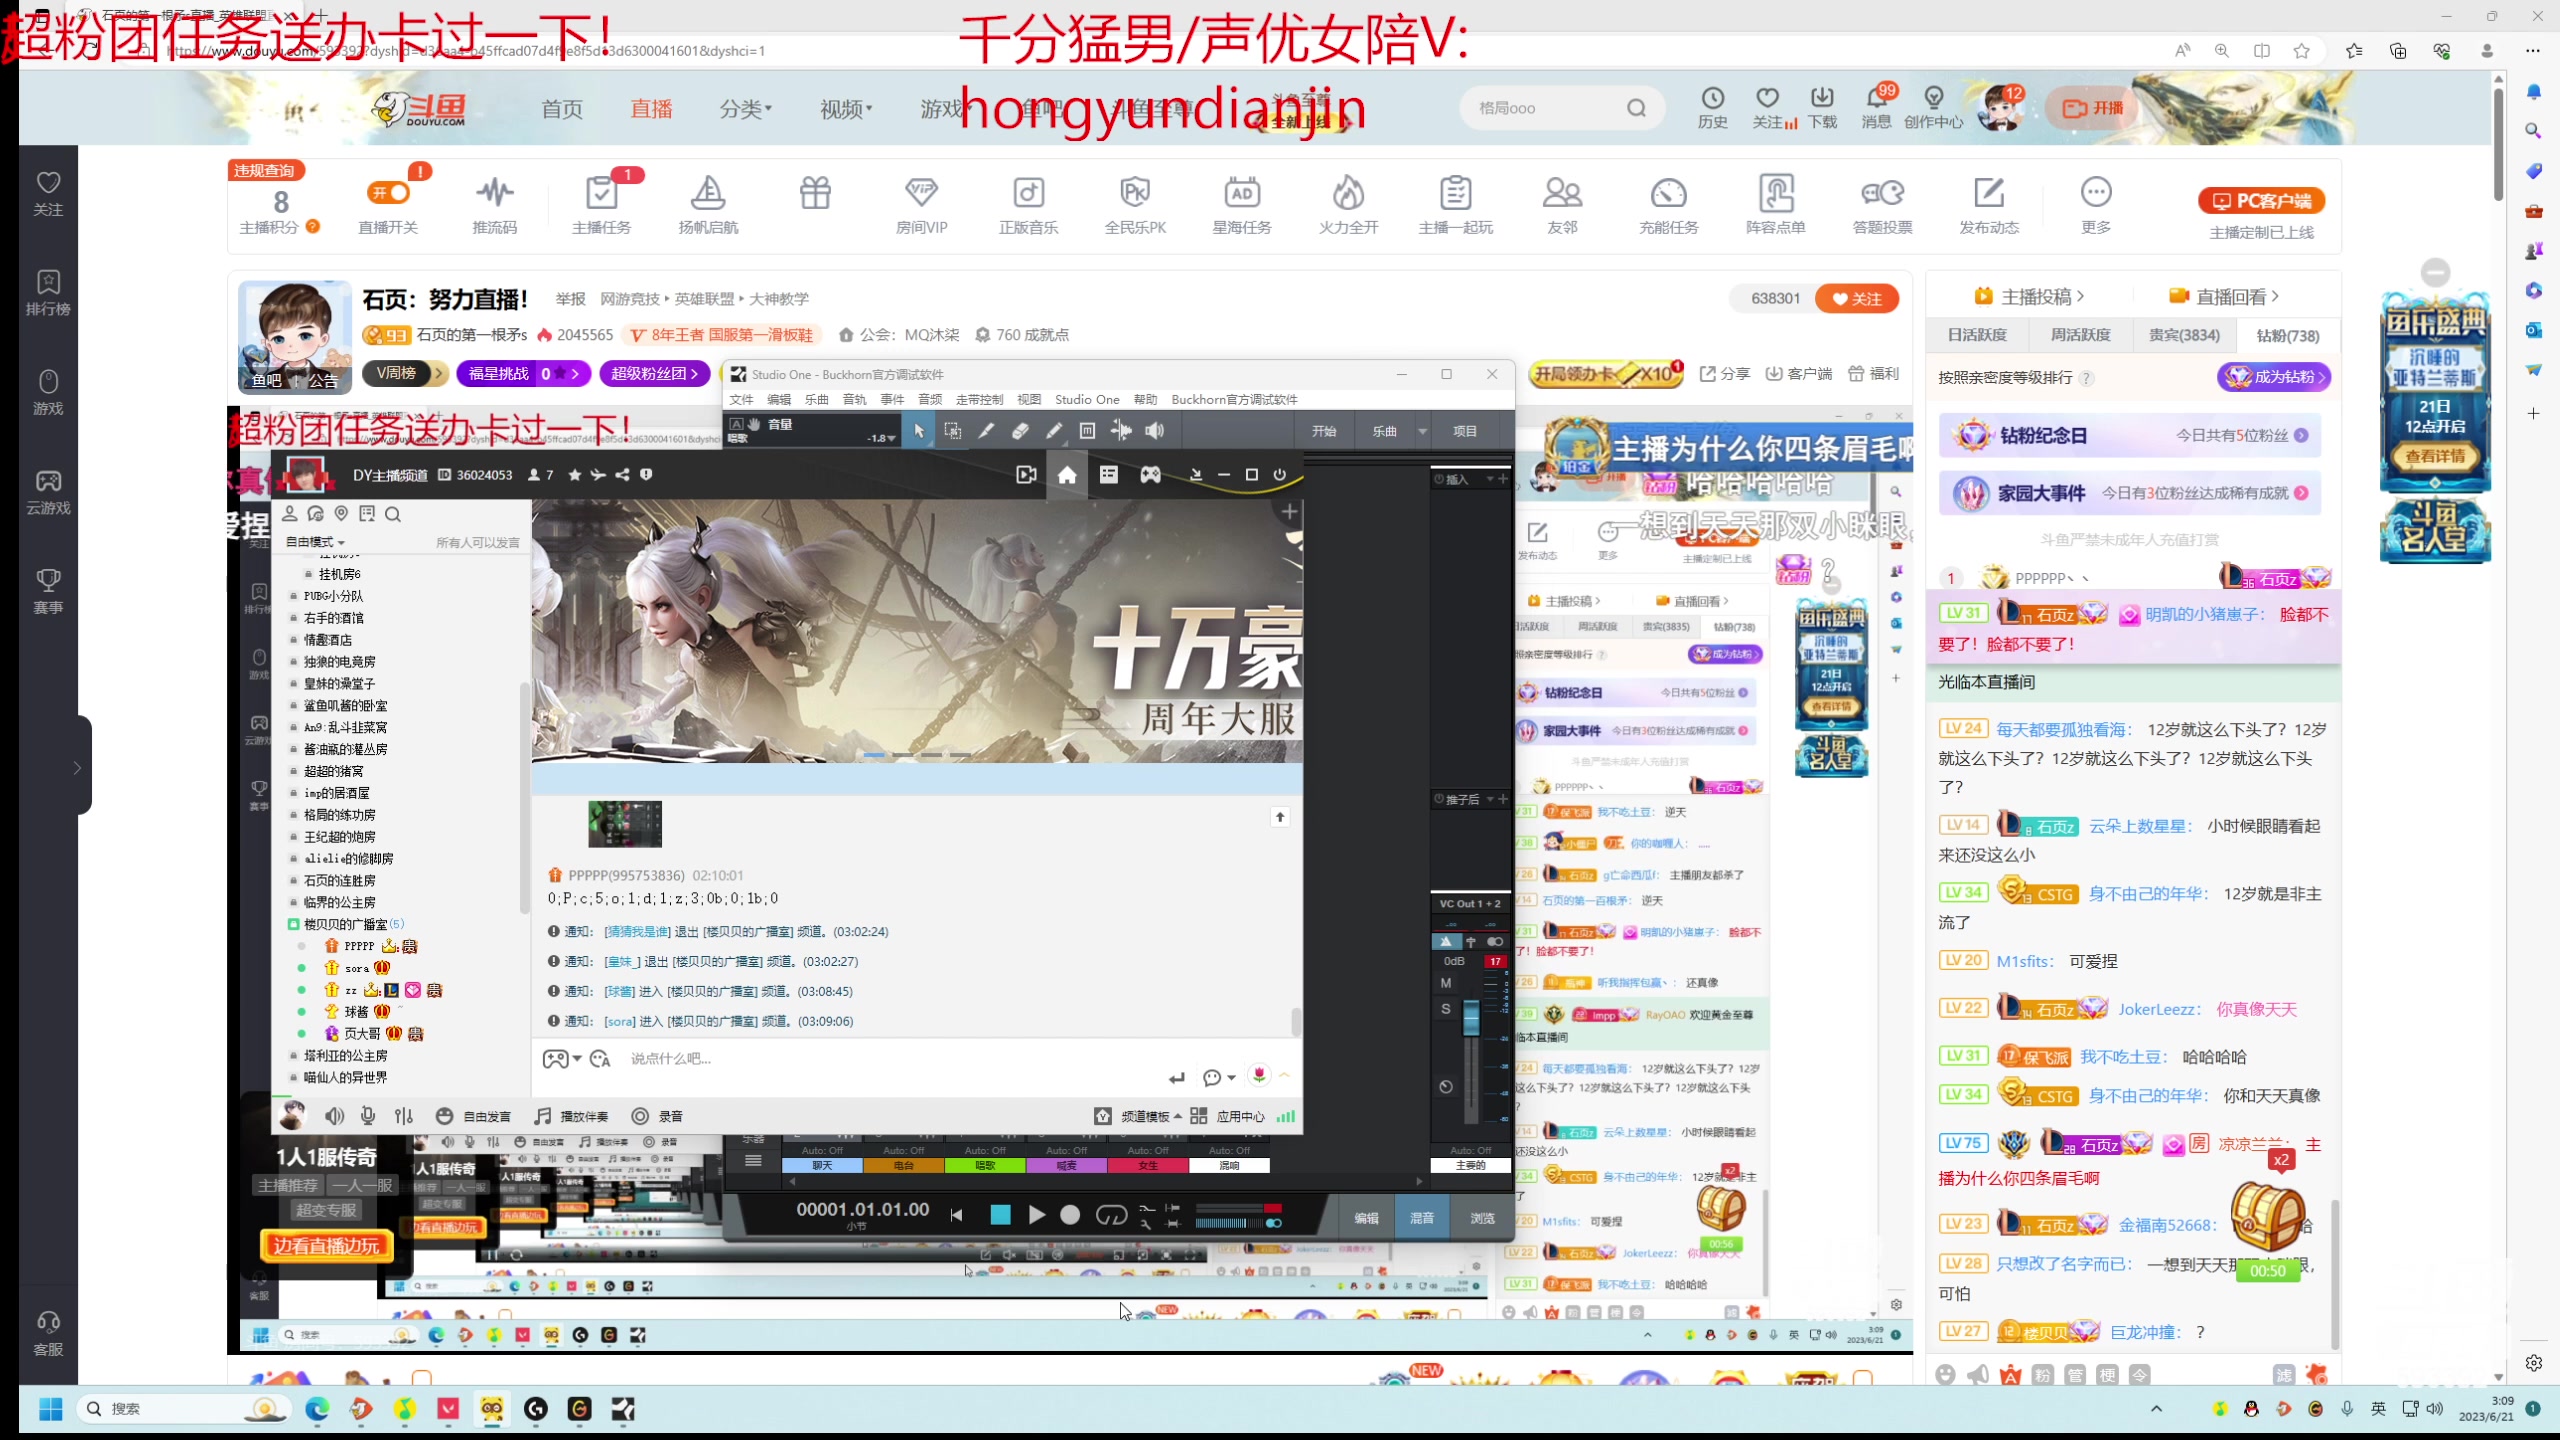Click the 关注 follow button beside 638301
2560x1440 pixels.
1856,298
